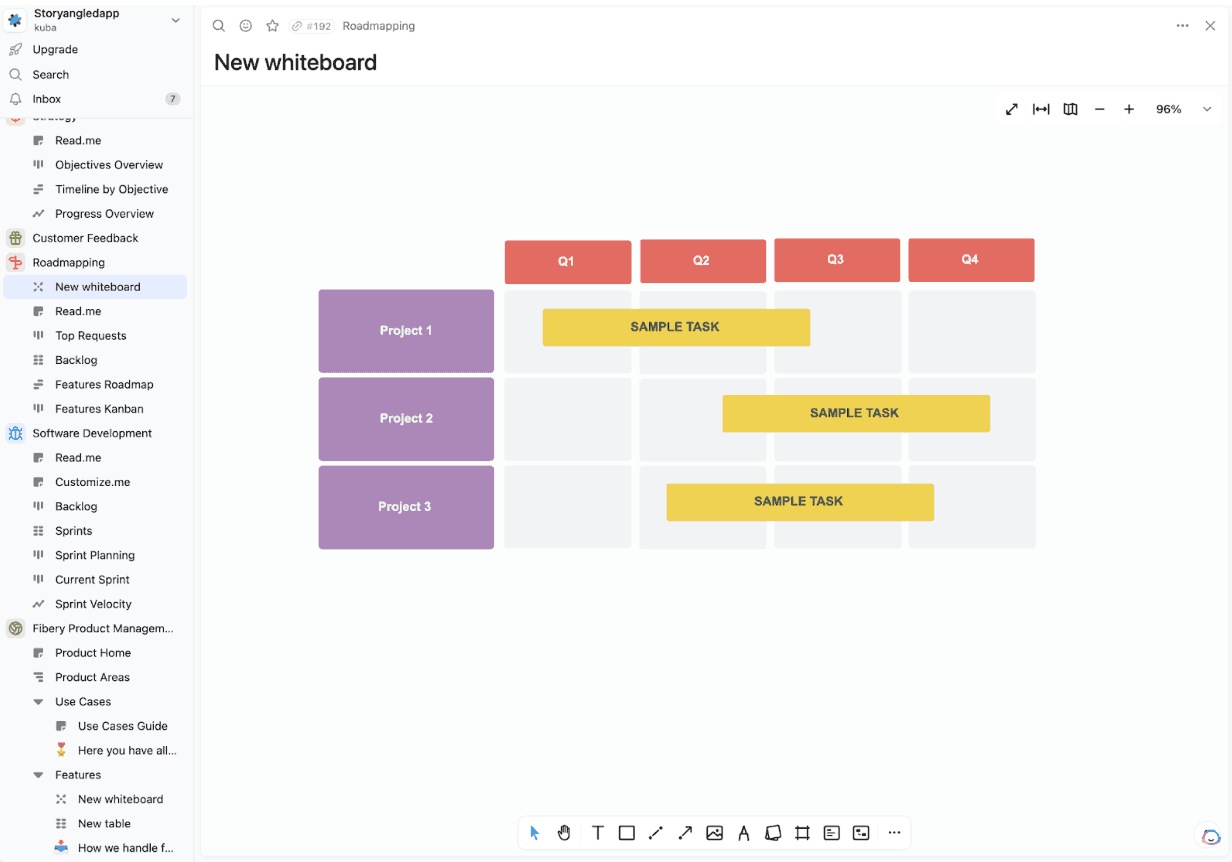Select the arrow connector tool
Viewport: 1232px width, 862px height.
pos(685,832)
